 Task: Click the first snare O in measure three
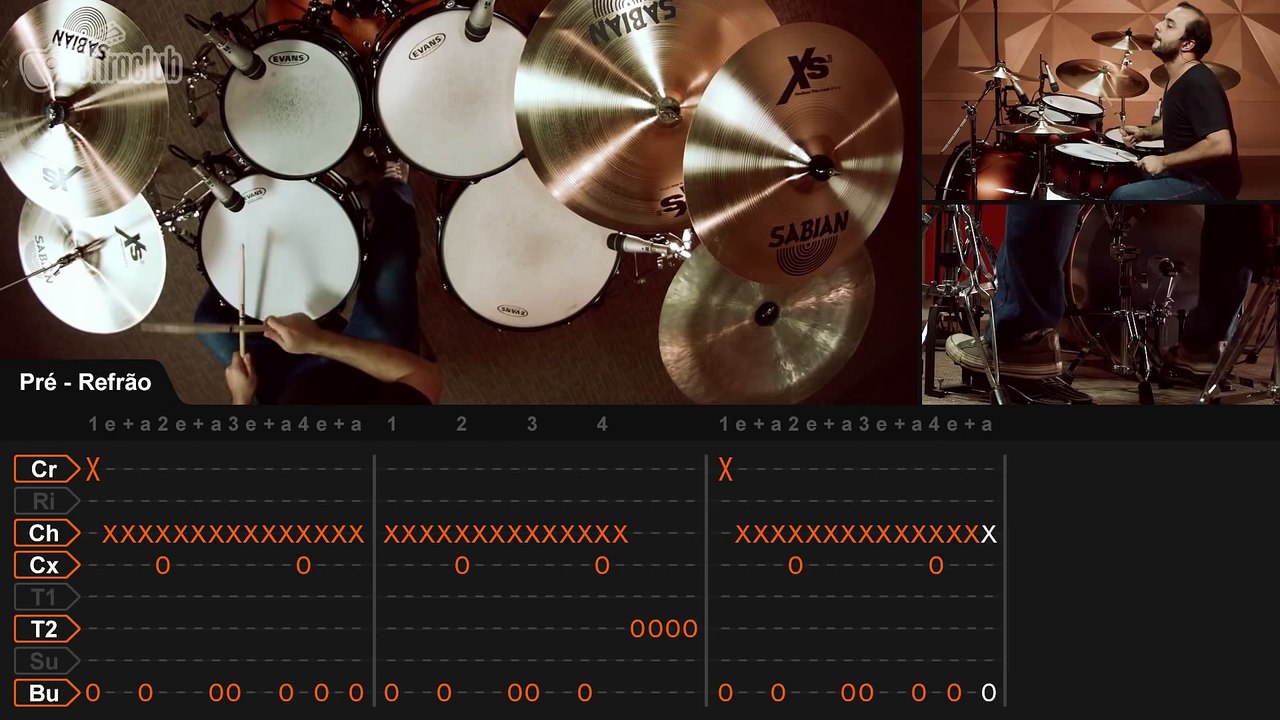tap(795, 566)
